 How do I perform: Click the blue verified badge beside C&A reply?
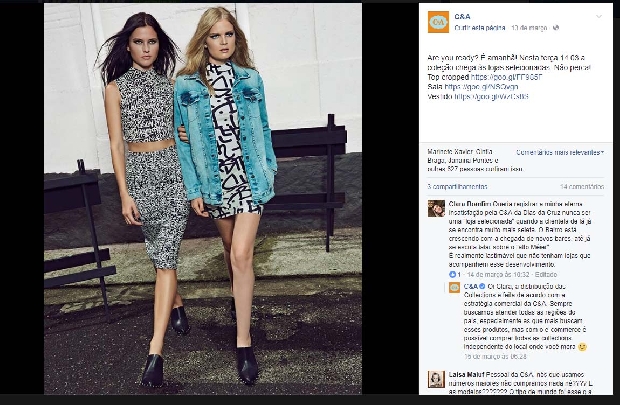[x=482, y=286]
